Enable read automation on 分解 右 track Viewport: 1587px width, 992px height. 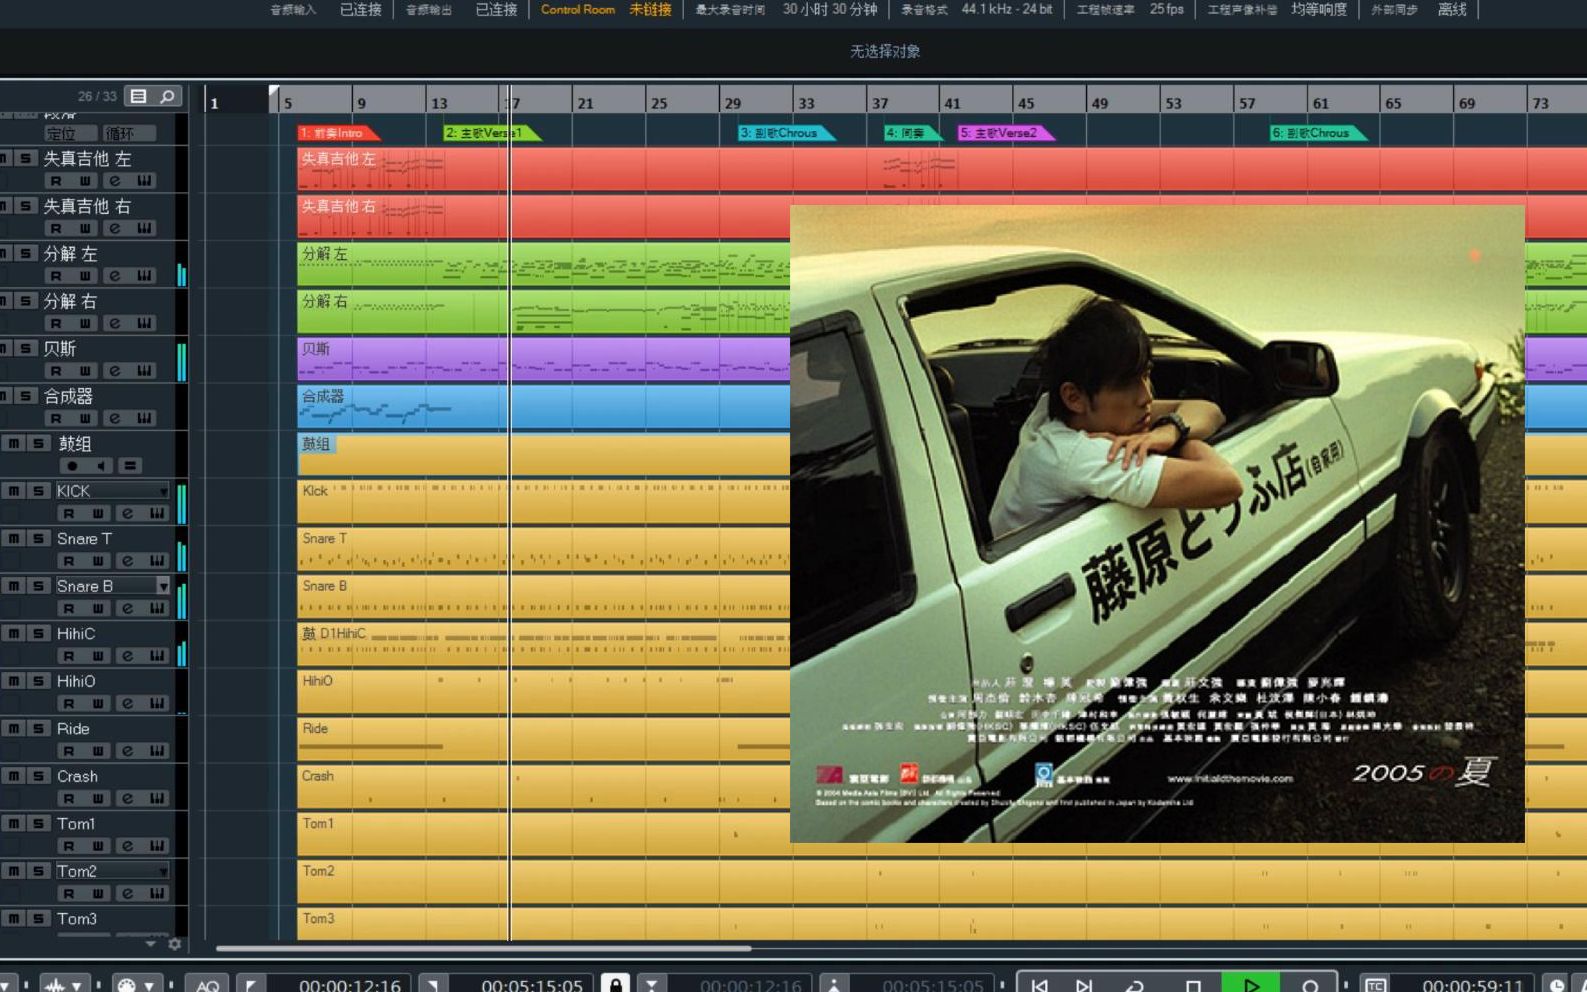pos(56,323)
